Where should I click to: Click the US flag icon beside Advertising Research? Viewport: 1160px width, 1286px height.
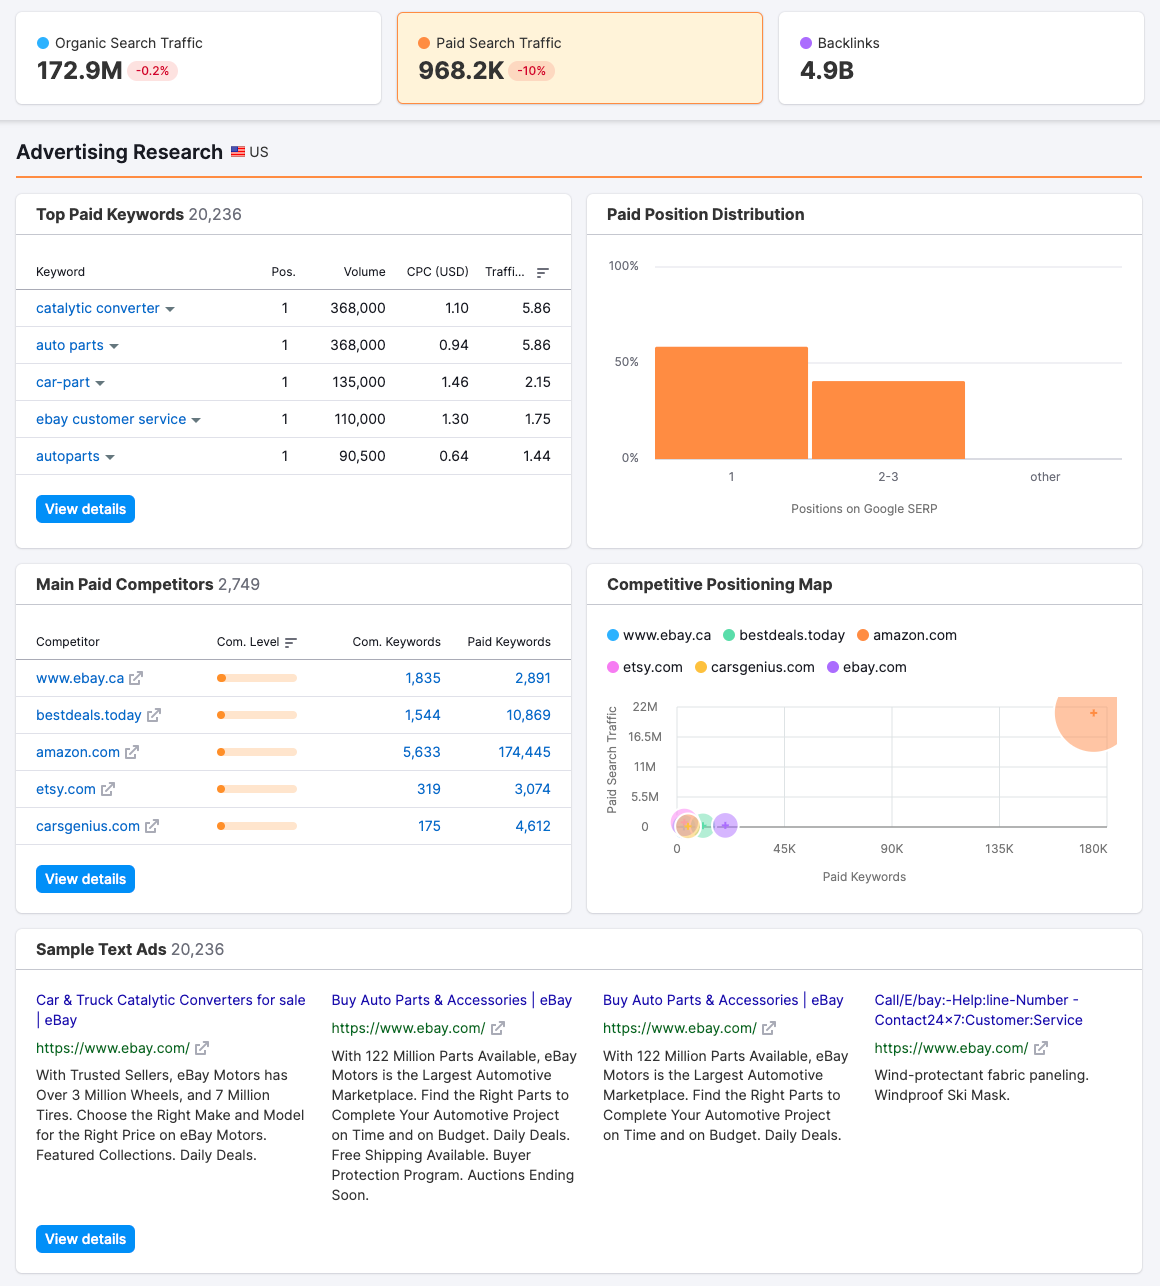pyautogui.click(x=237, y=151)
